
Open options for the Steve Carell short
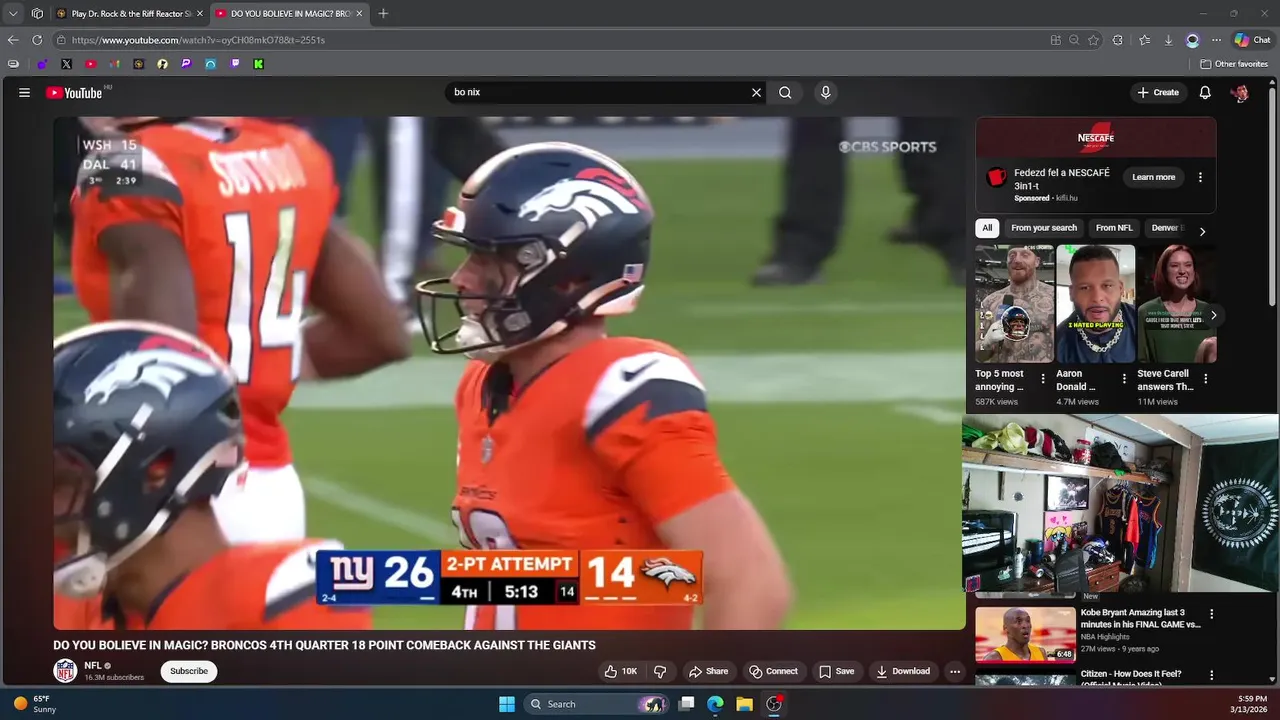[x=1205, y=379]
